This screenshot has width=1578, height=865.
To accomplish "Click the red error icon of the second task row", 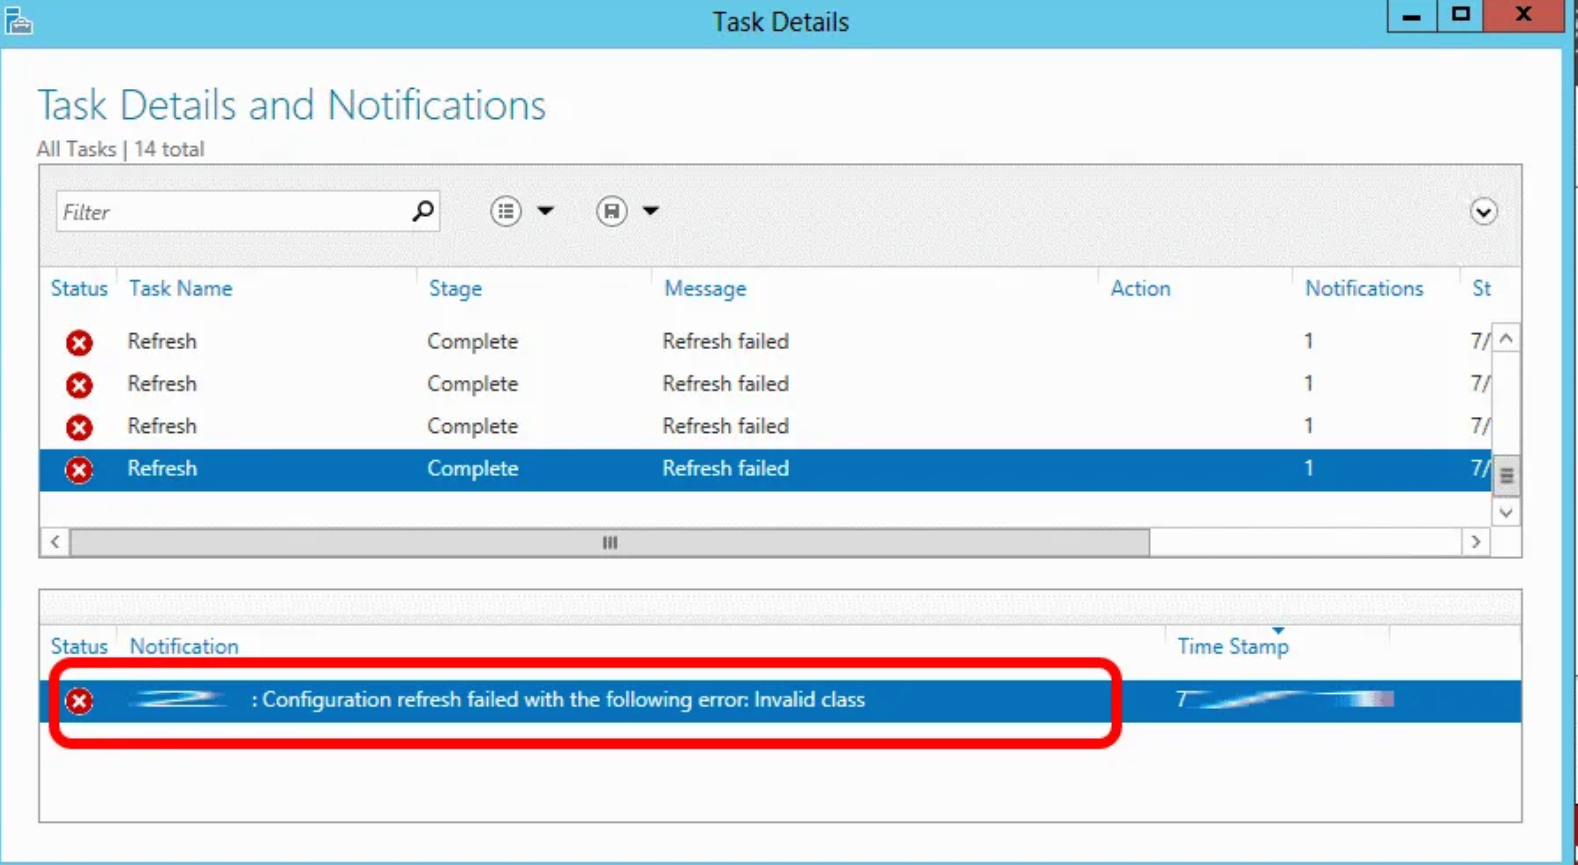I will 79,385.
